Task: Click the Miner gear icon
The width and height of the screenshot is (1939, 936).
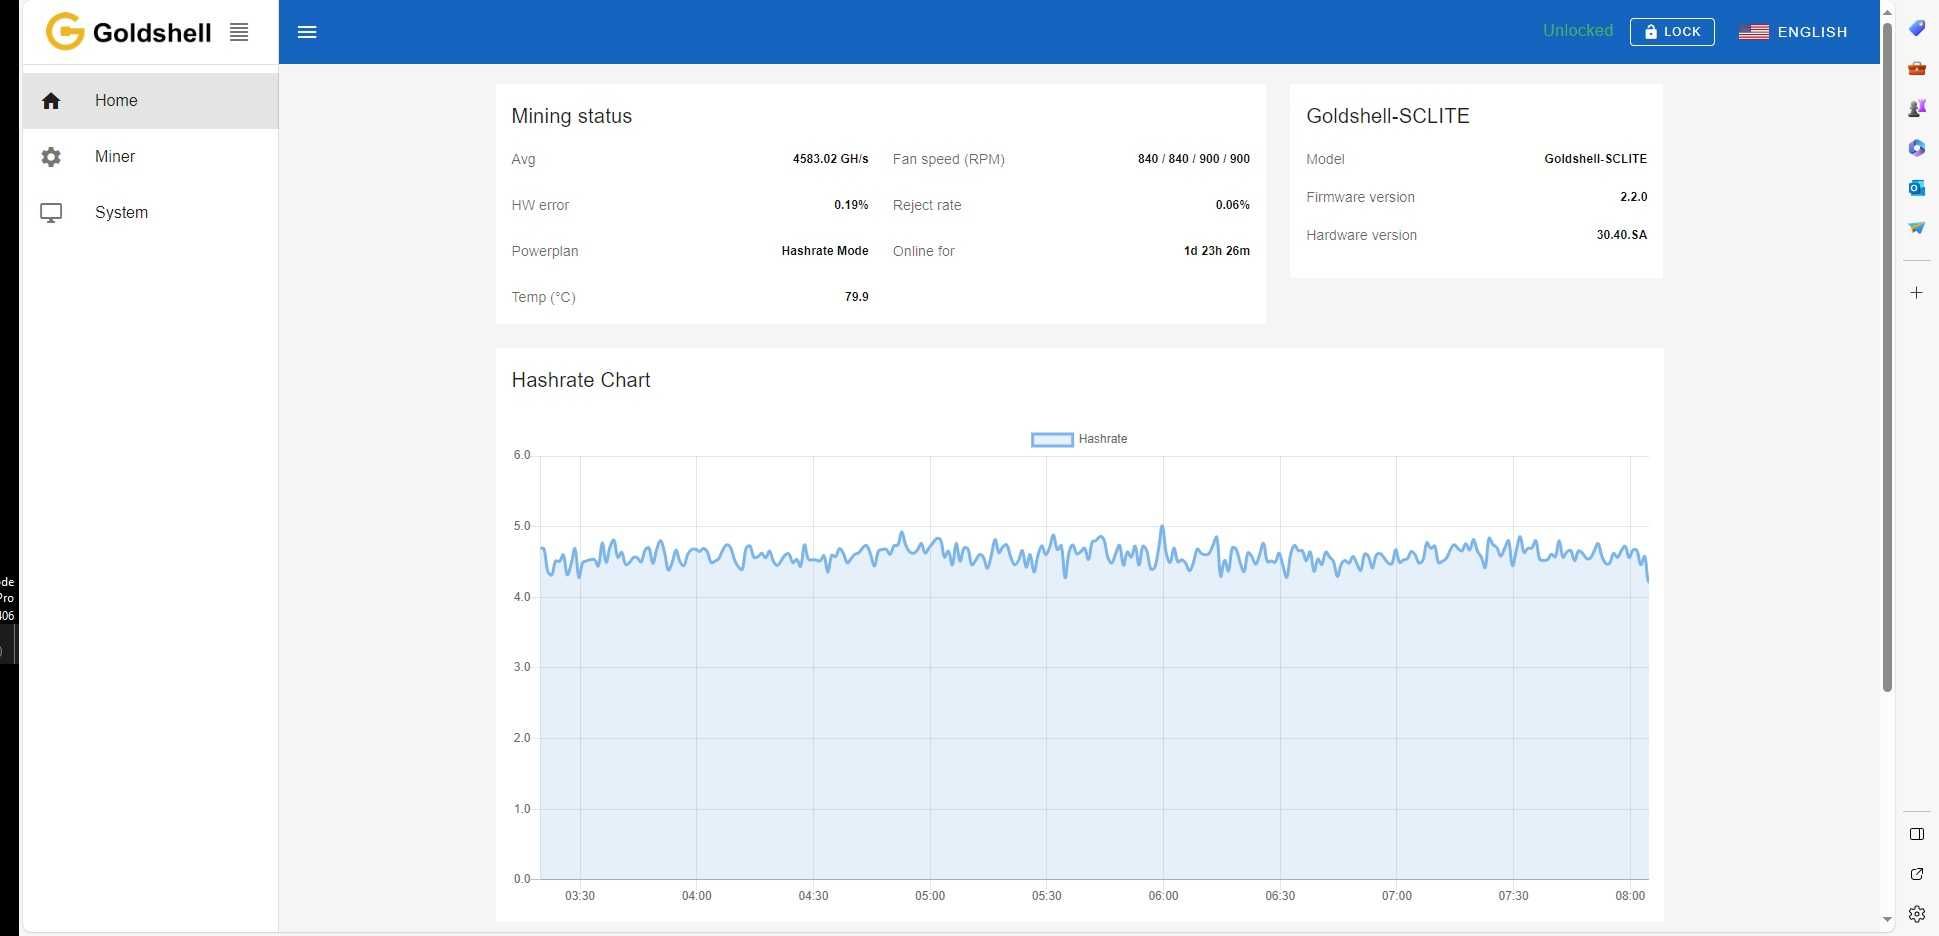Action: [x=51, y=157]
